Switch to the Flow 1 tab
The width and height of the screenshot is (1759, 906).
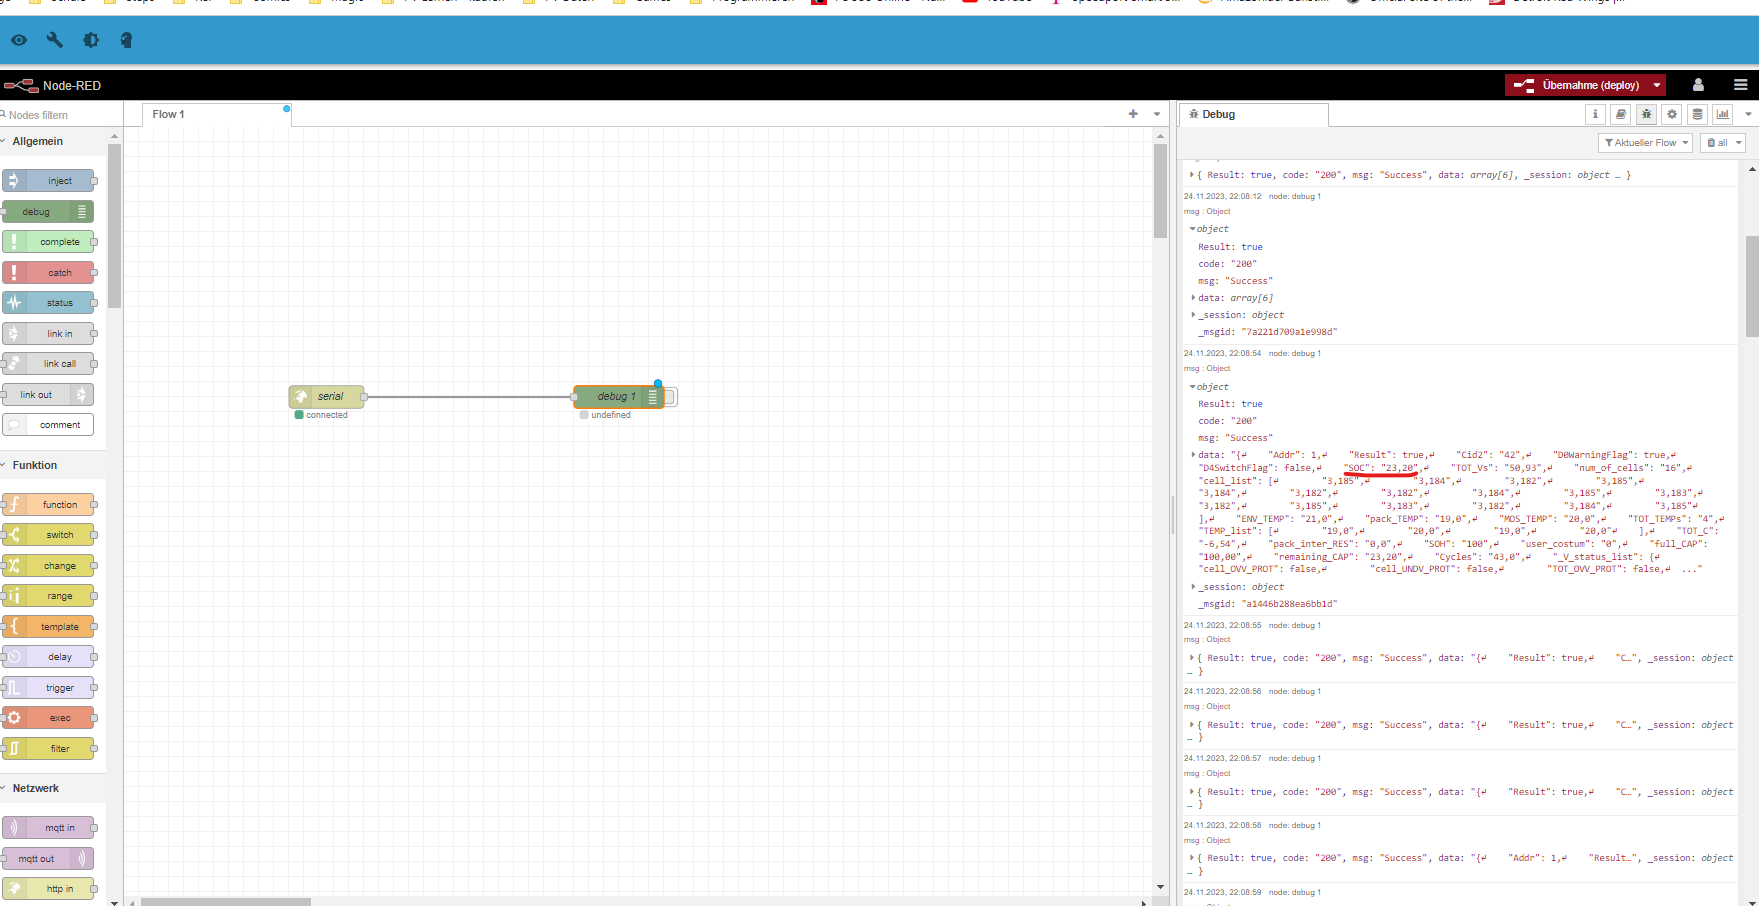(x=217, y=114)
